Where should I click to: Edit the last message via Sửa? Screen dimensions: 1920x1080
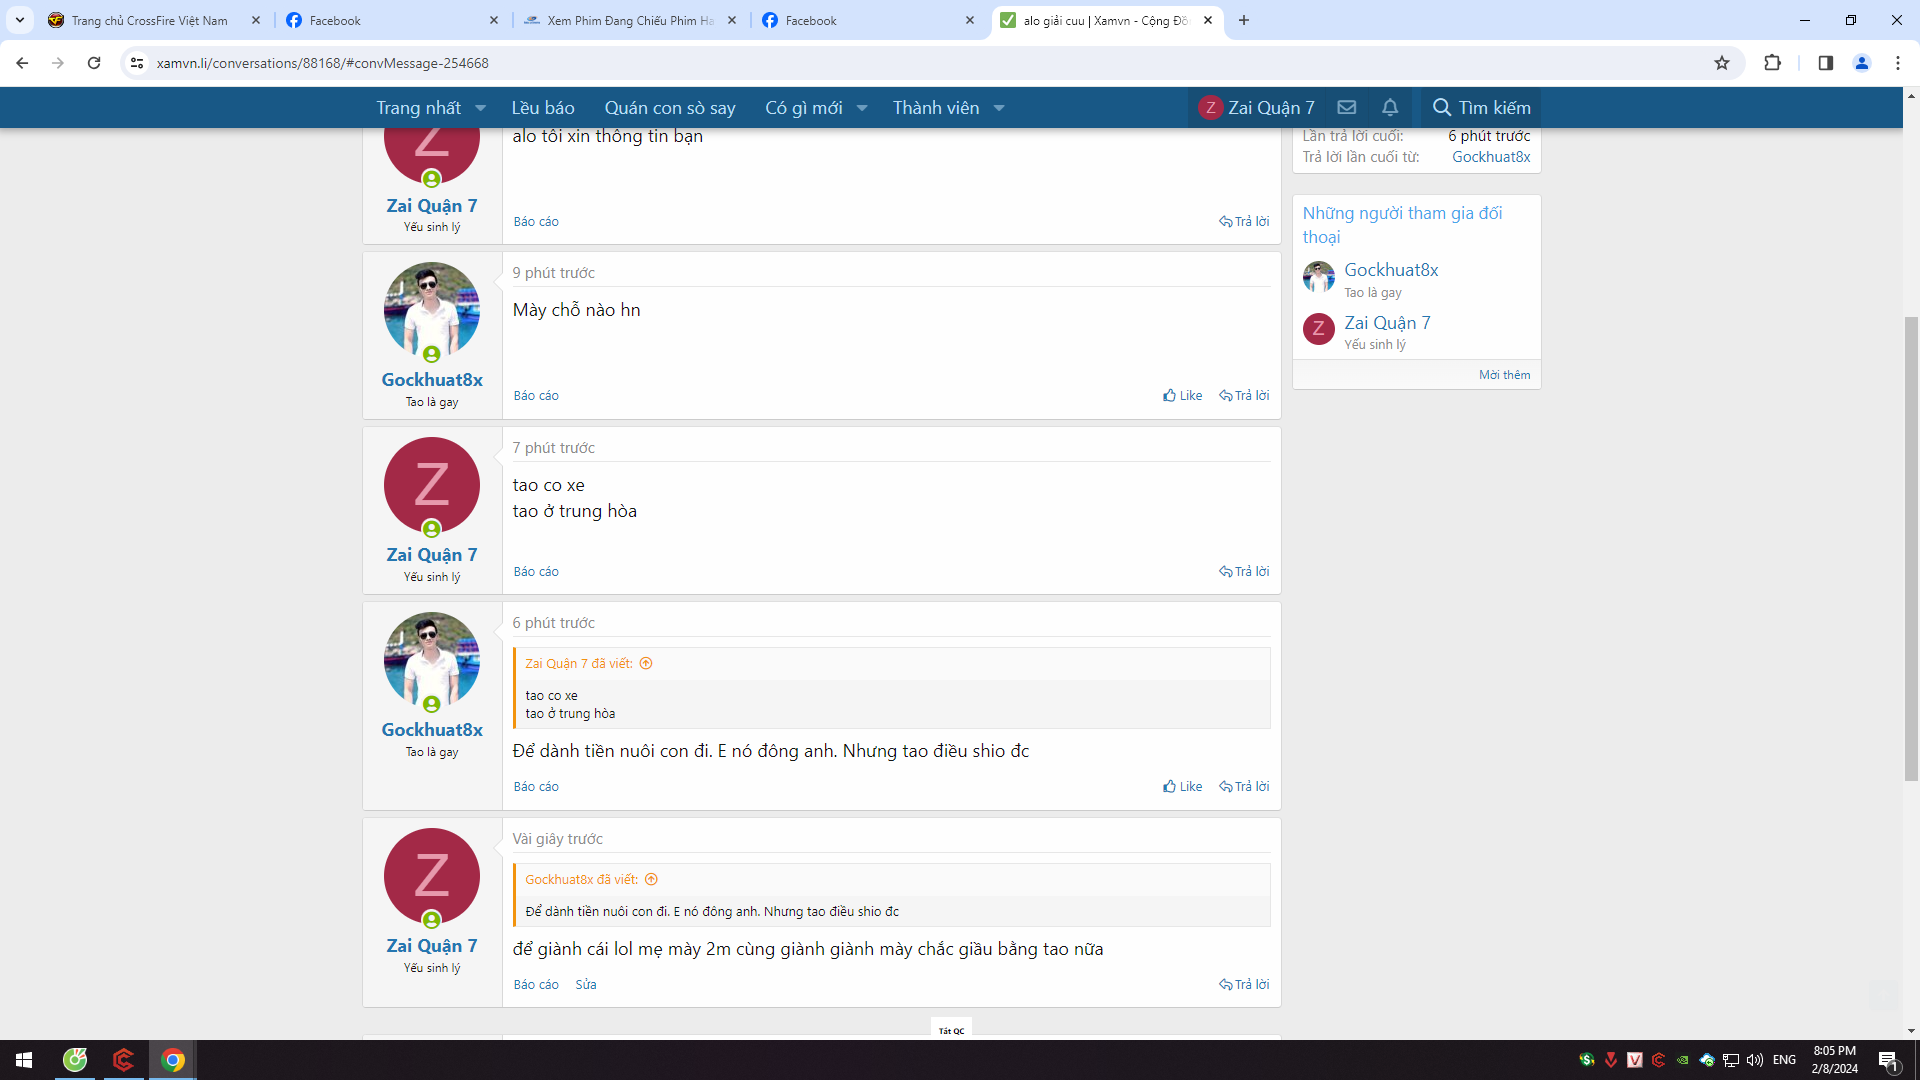click(x=586, y=985)
